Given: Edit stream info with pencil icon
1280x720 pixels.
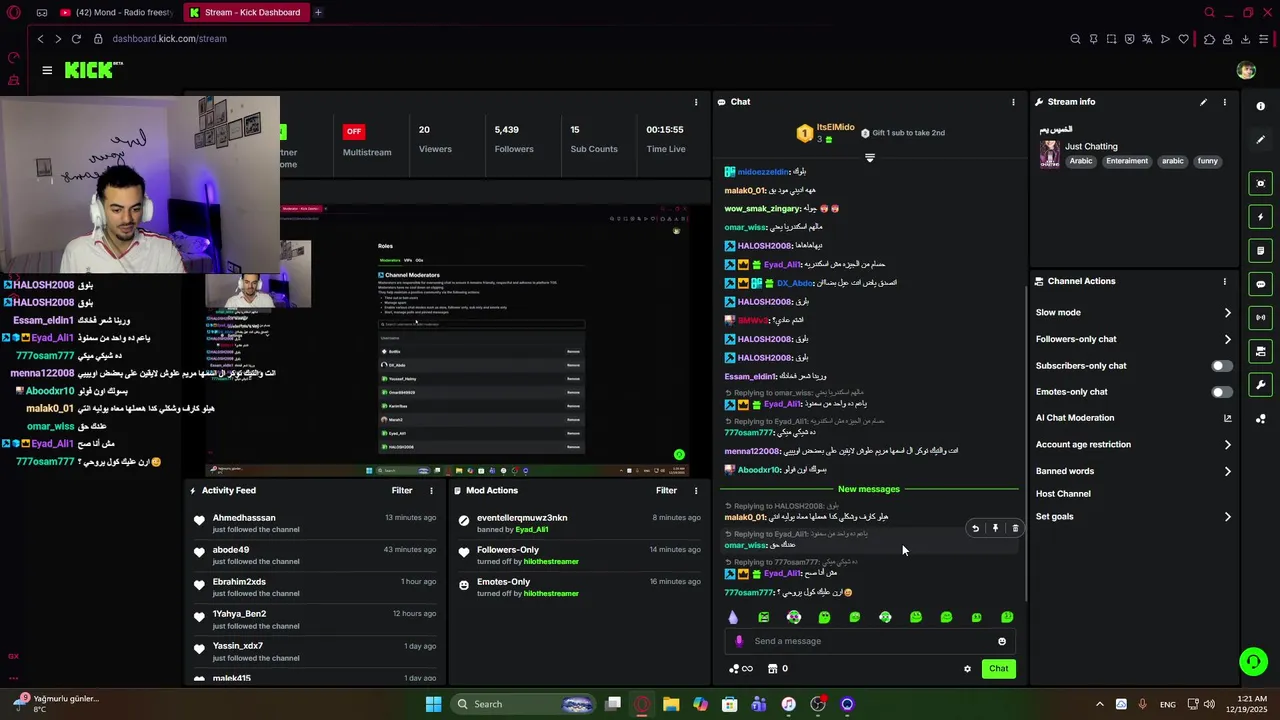Looking at the screenshot, I should pyautogui.click(x=1203, y=102).
